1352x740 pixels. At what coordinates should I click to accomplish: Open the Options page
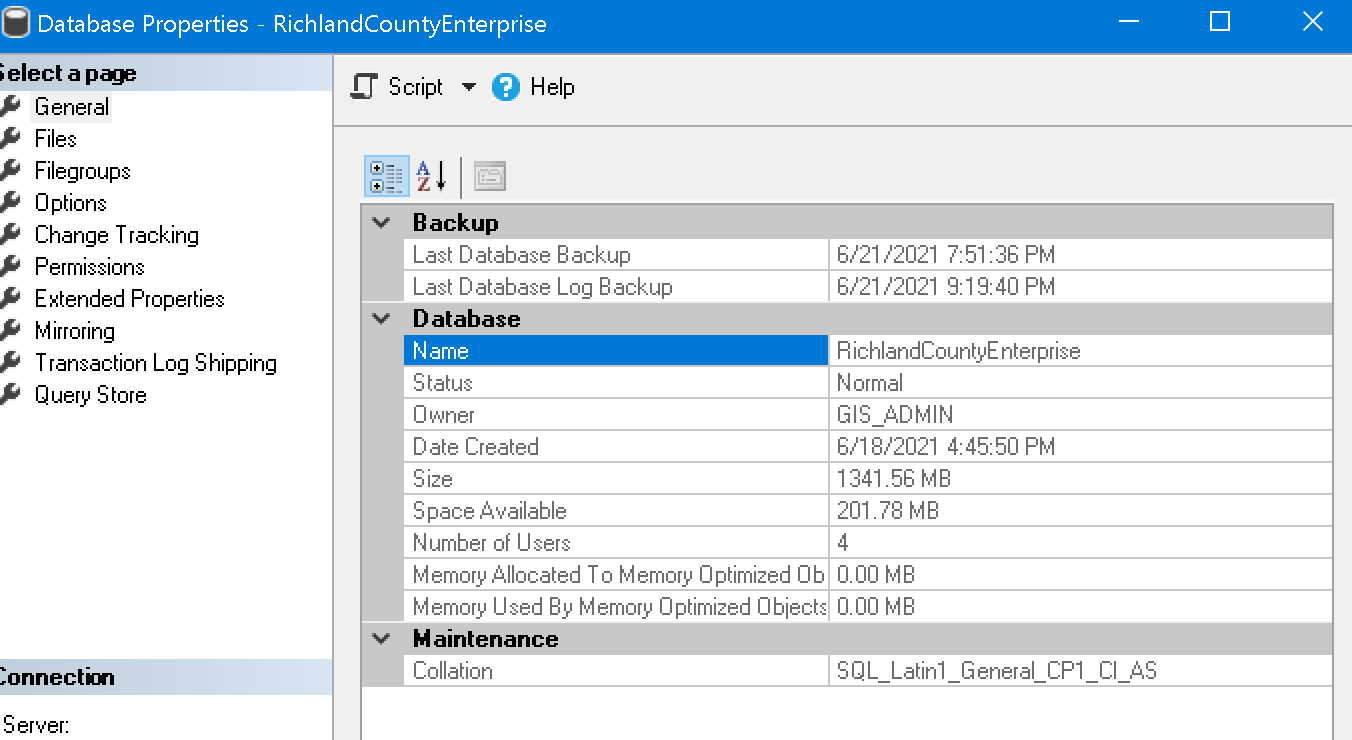pyautogui.click(x=70, y=203)
